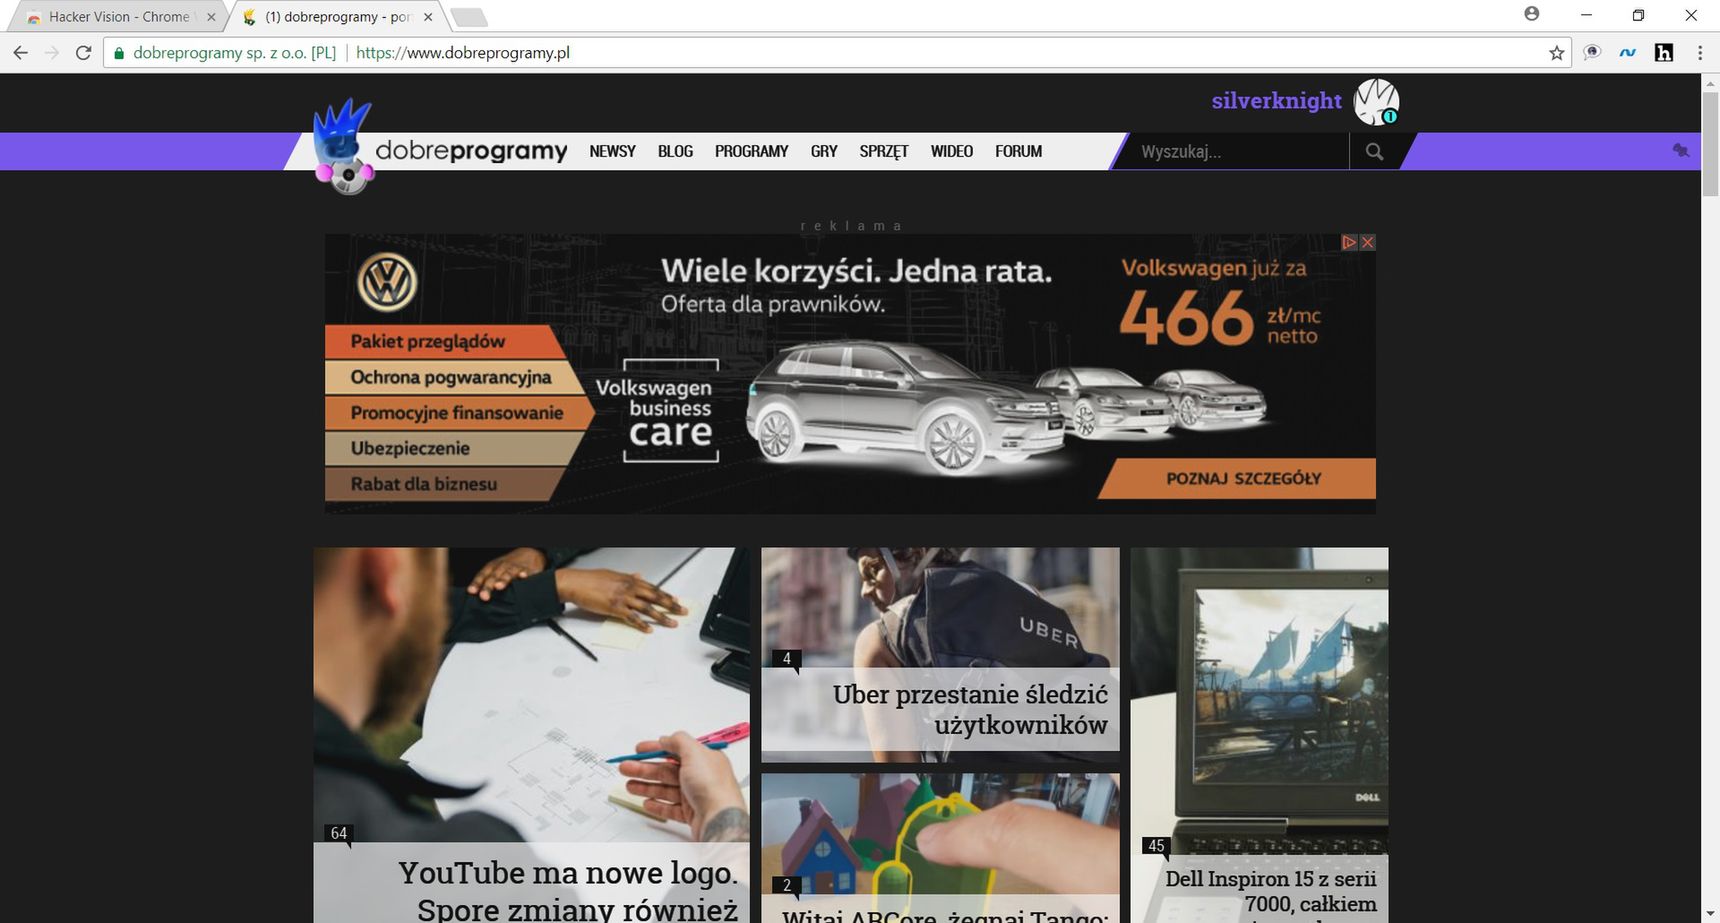Click the browser back arrow

tap(20, 53)
